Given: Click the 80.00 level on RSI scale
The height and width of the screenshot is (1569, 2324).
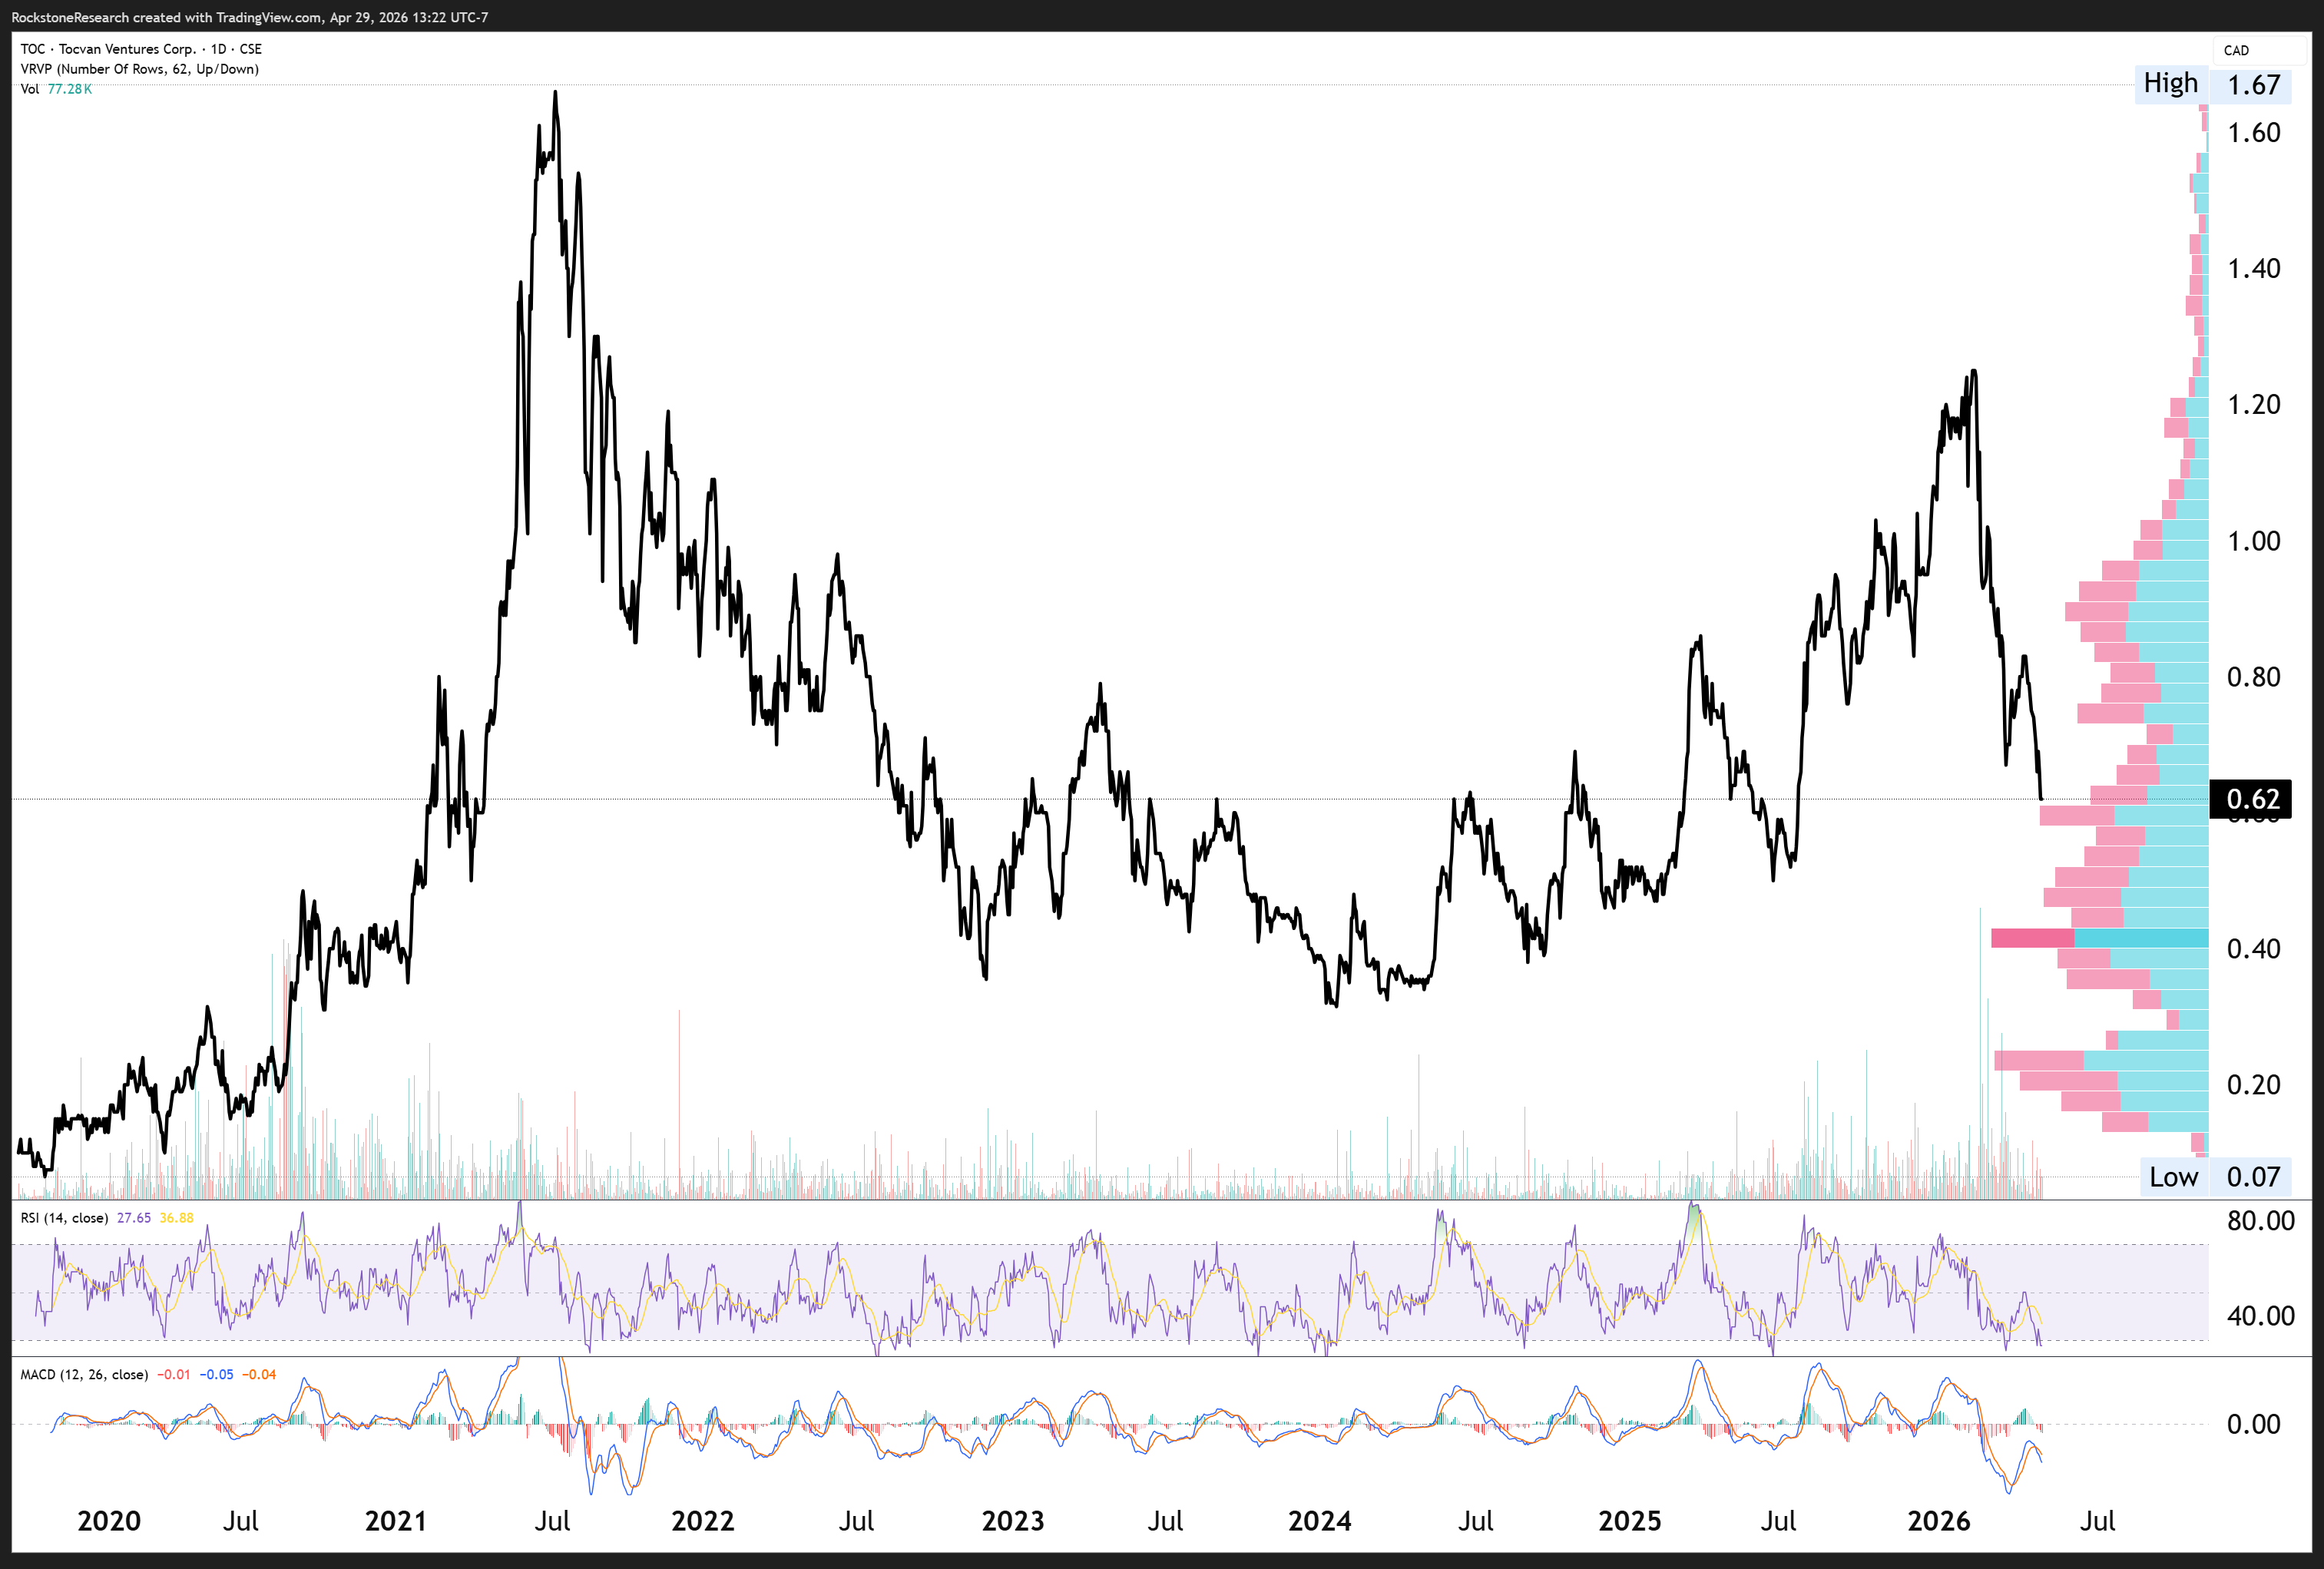Looking at the screenshot, I should pyautogui.click(x=2260, y=1221).
